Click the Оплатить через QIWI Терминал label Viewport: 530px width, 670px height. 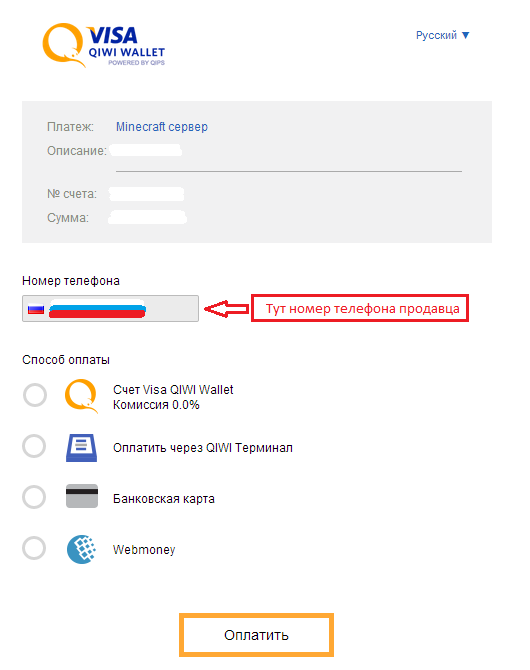point(203,448)
